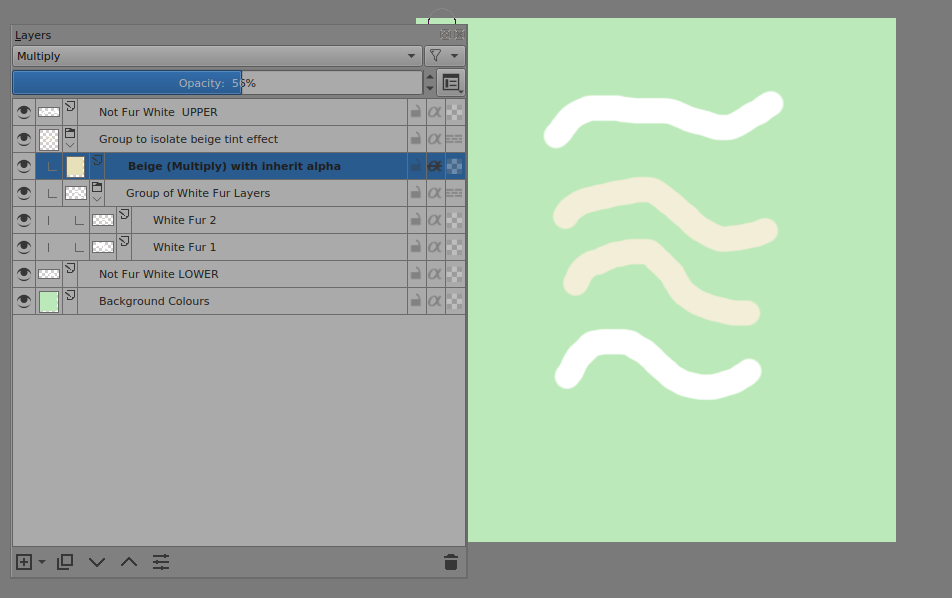Click the Background Colours green thumbnail
Viewport: 952px width, 598px height.
[x=49, y=302]
